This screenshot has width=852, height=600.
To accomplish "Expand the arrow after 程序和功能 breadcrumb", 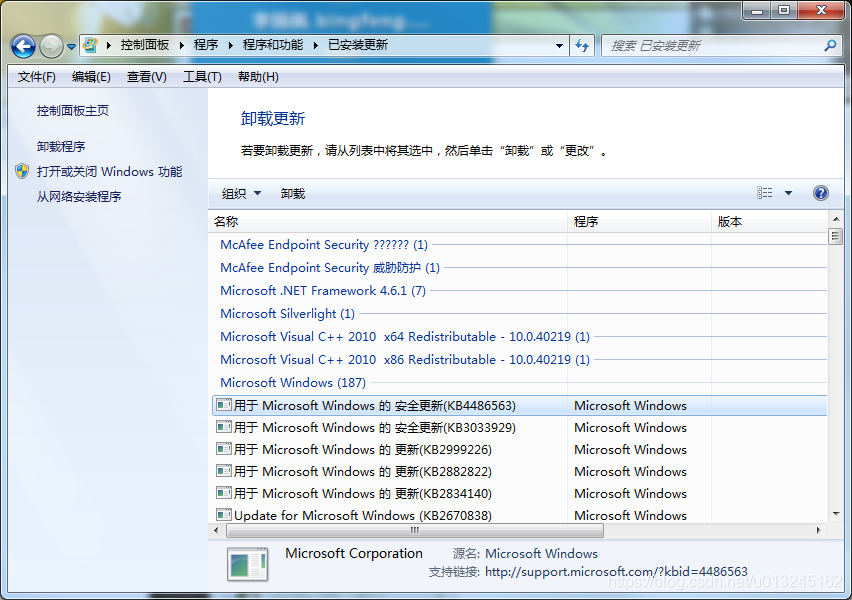I will [315, 46].
